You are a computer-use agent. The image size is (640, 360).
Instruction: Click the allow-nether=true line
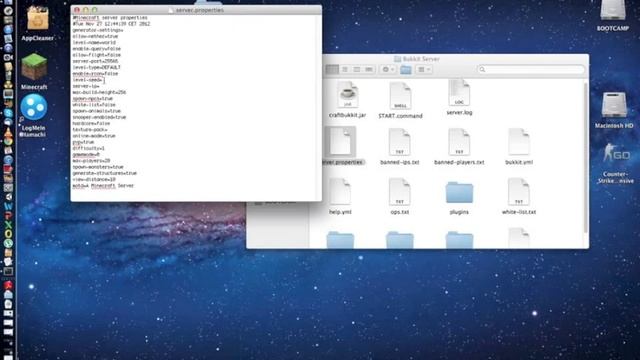95,36
